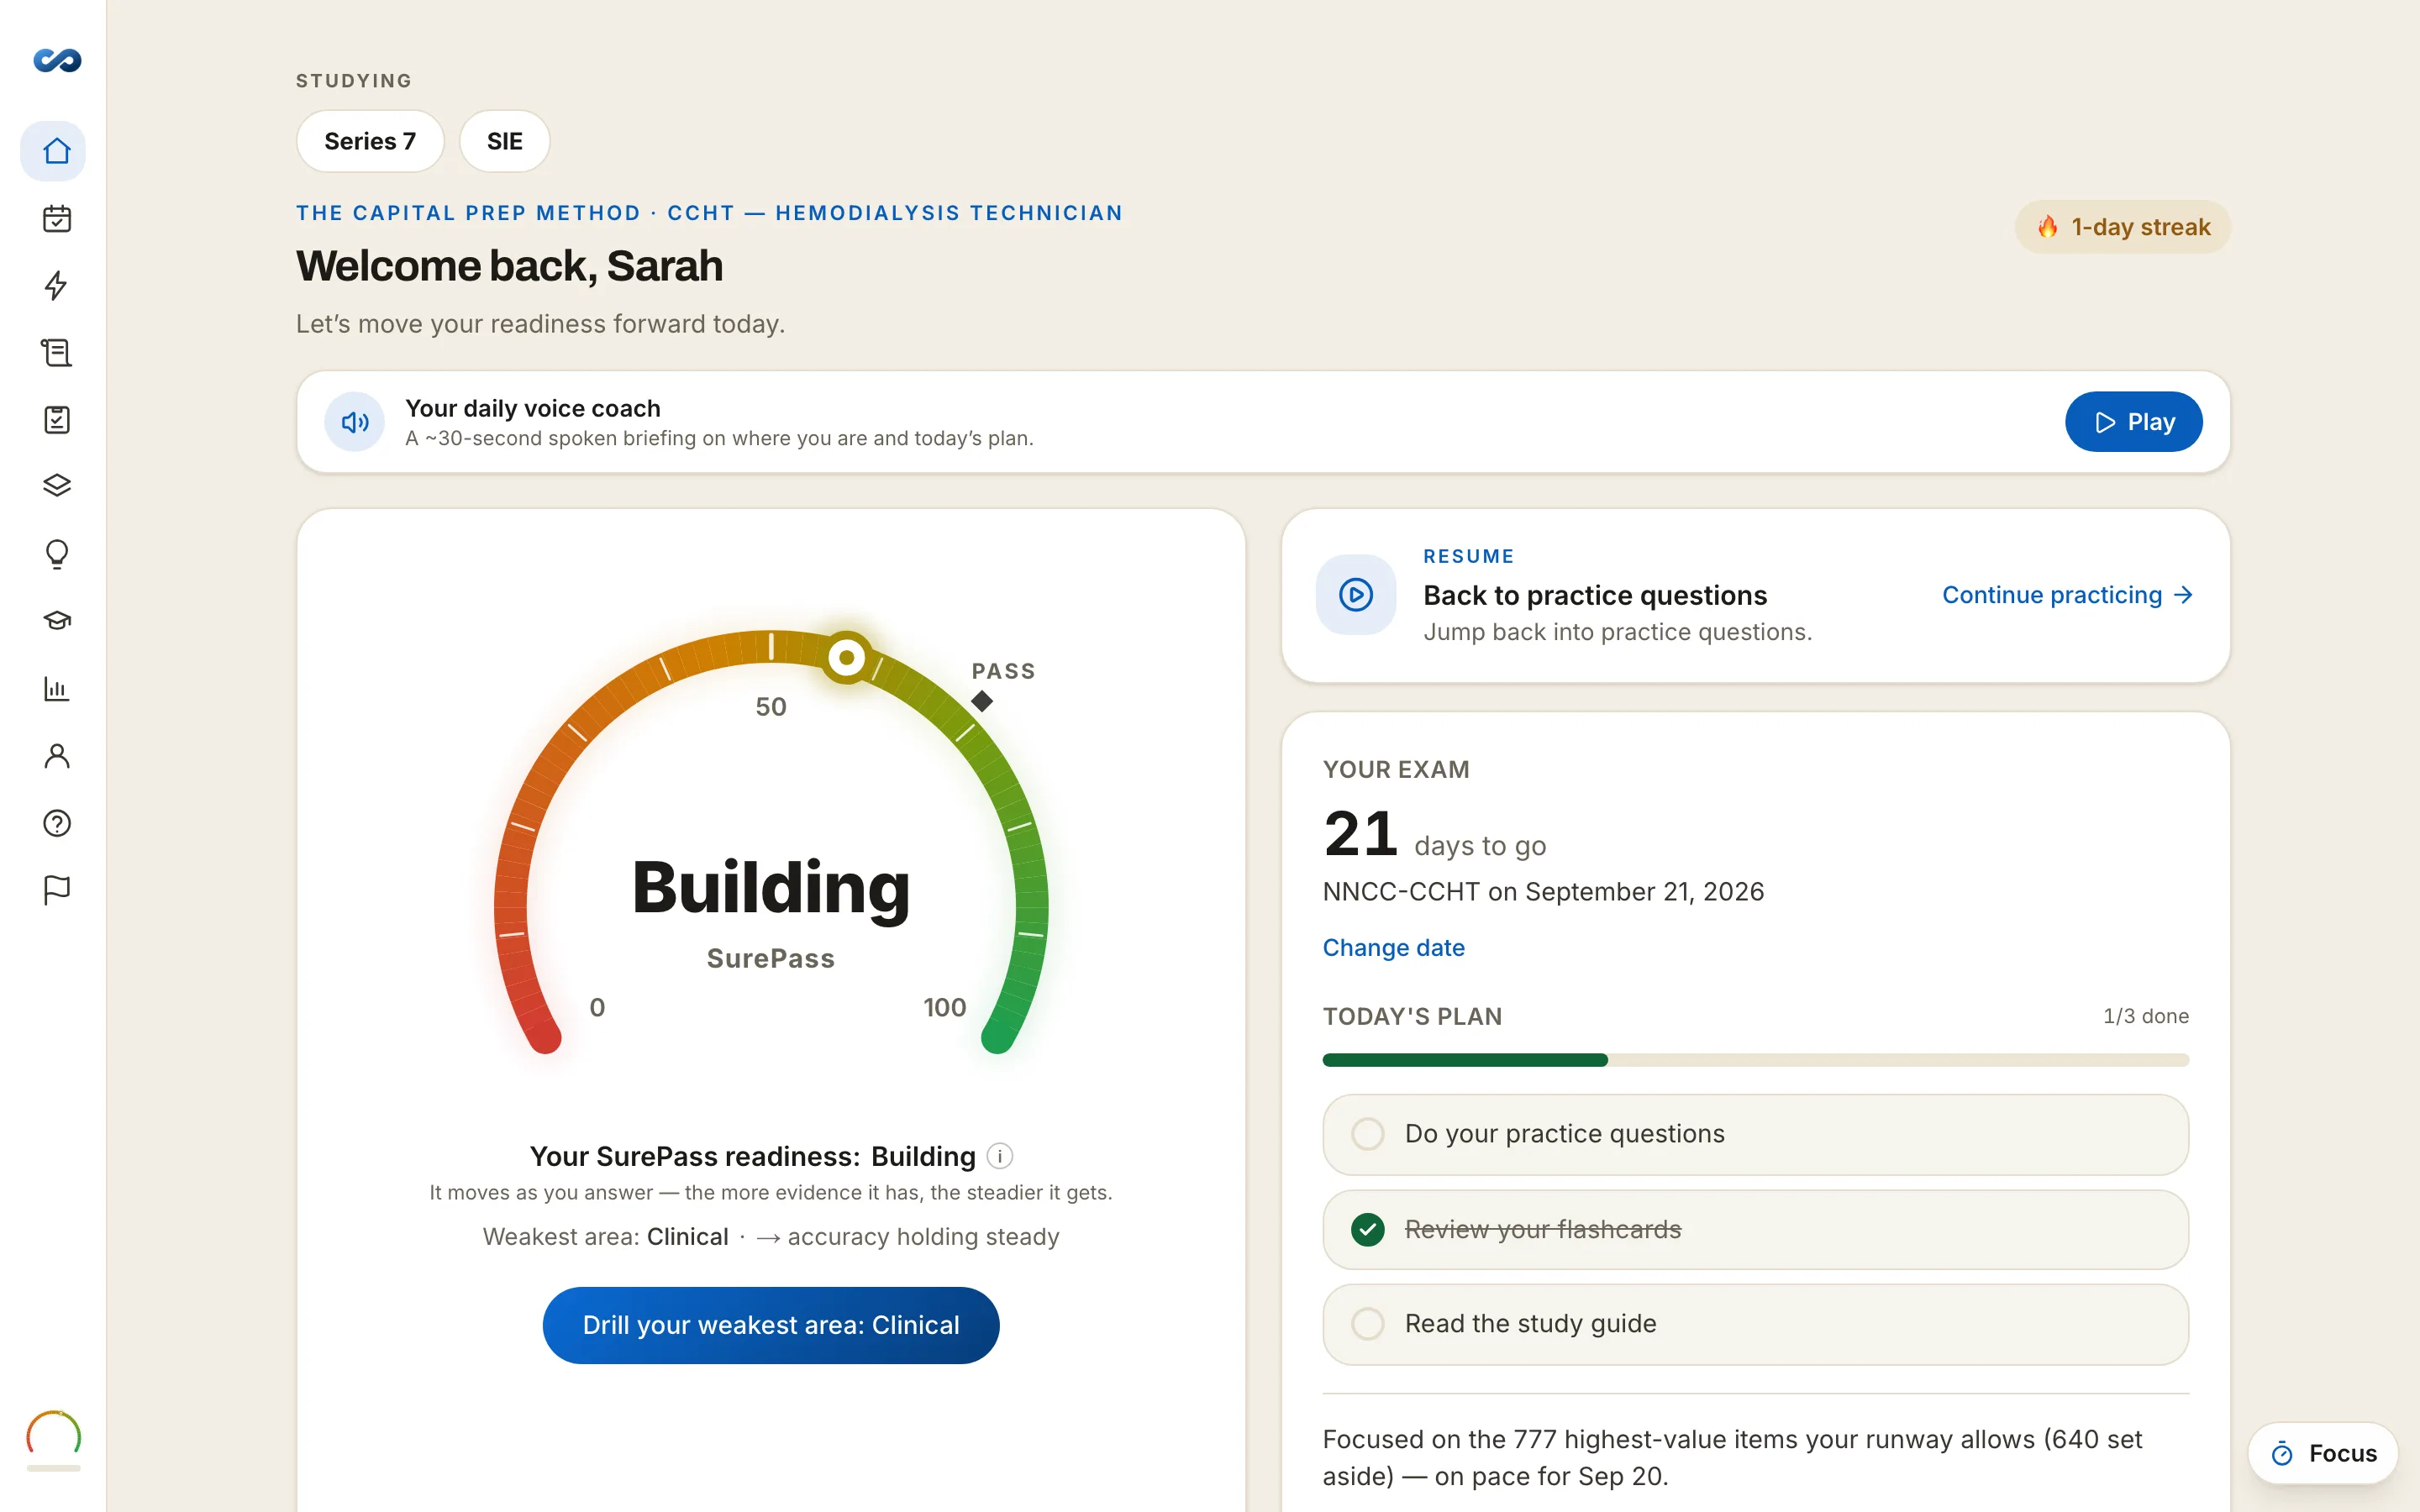Open the flag icon in sidebar
This screenshot has height=1512, width=2420.
pyautogui.click(x=57, y=890)
